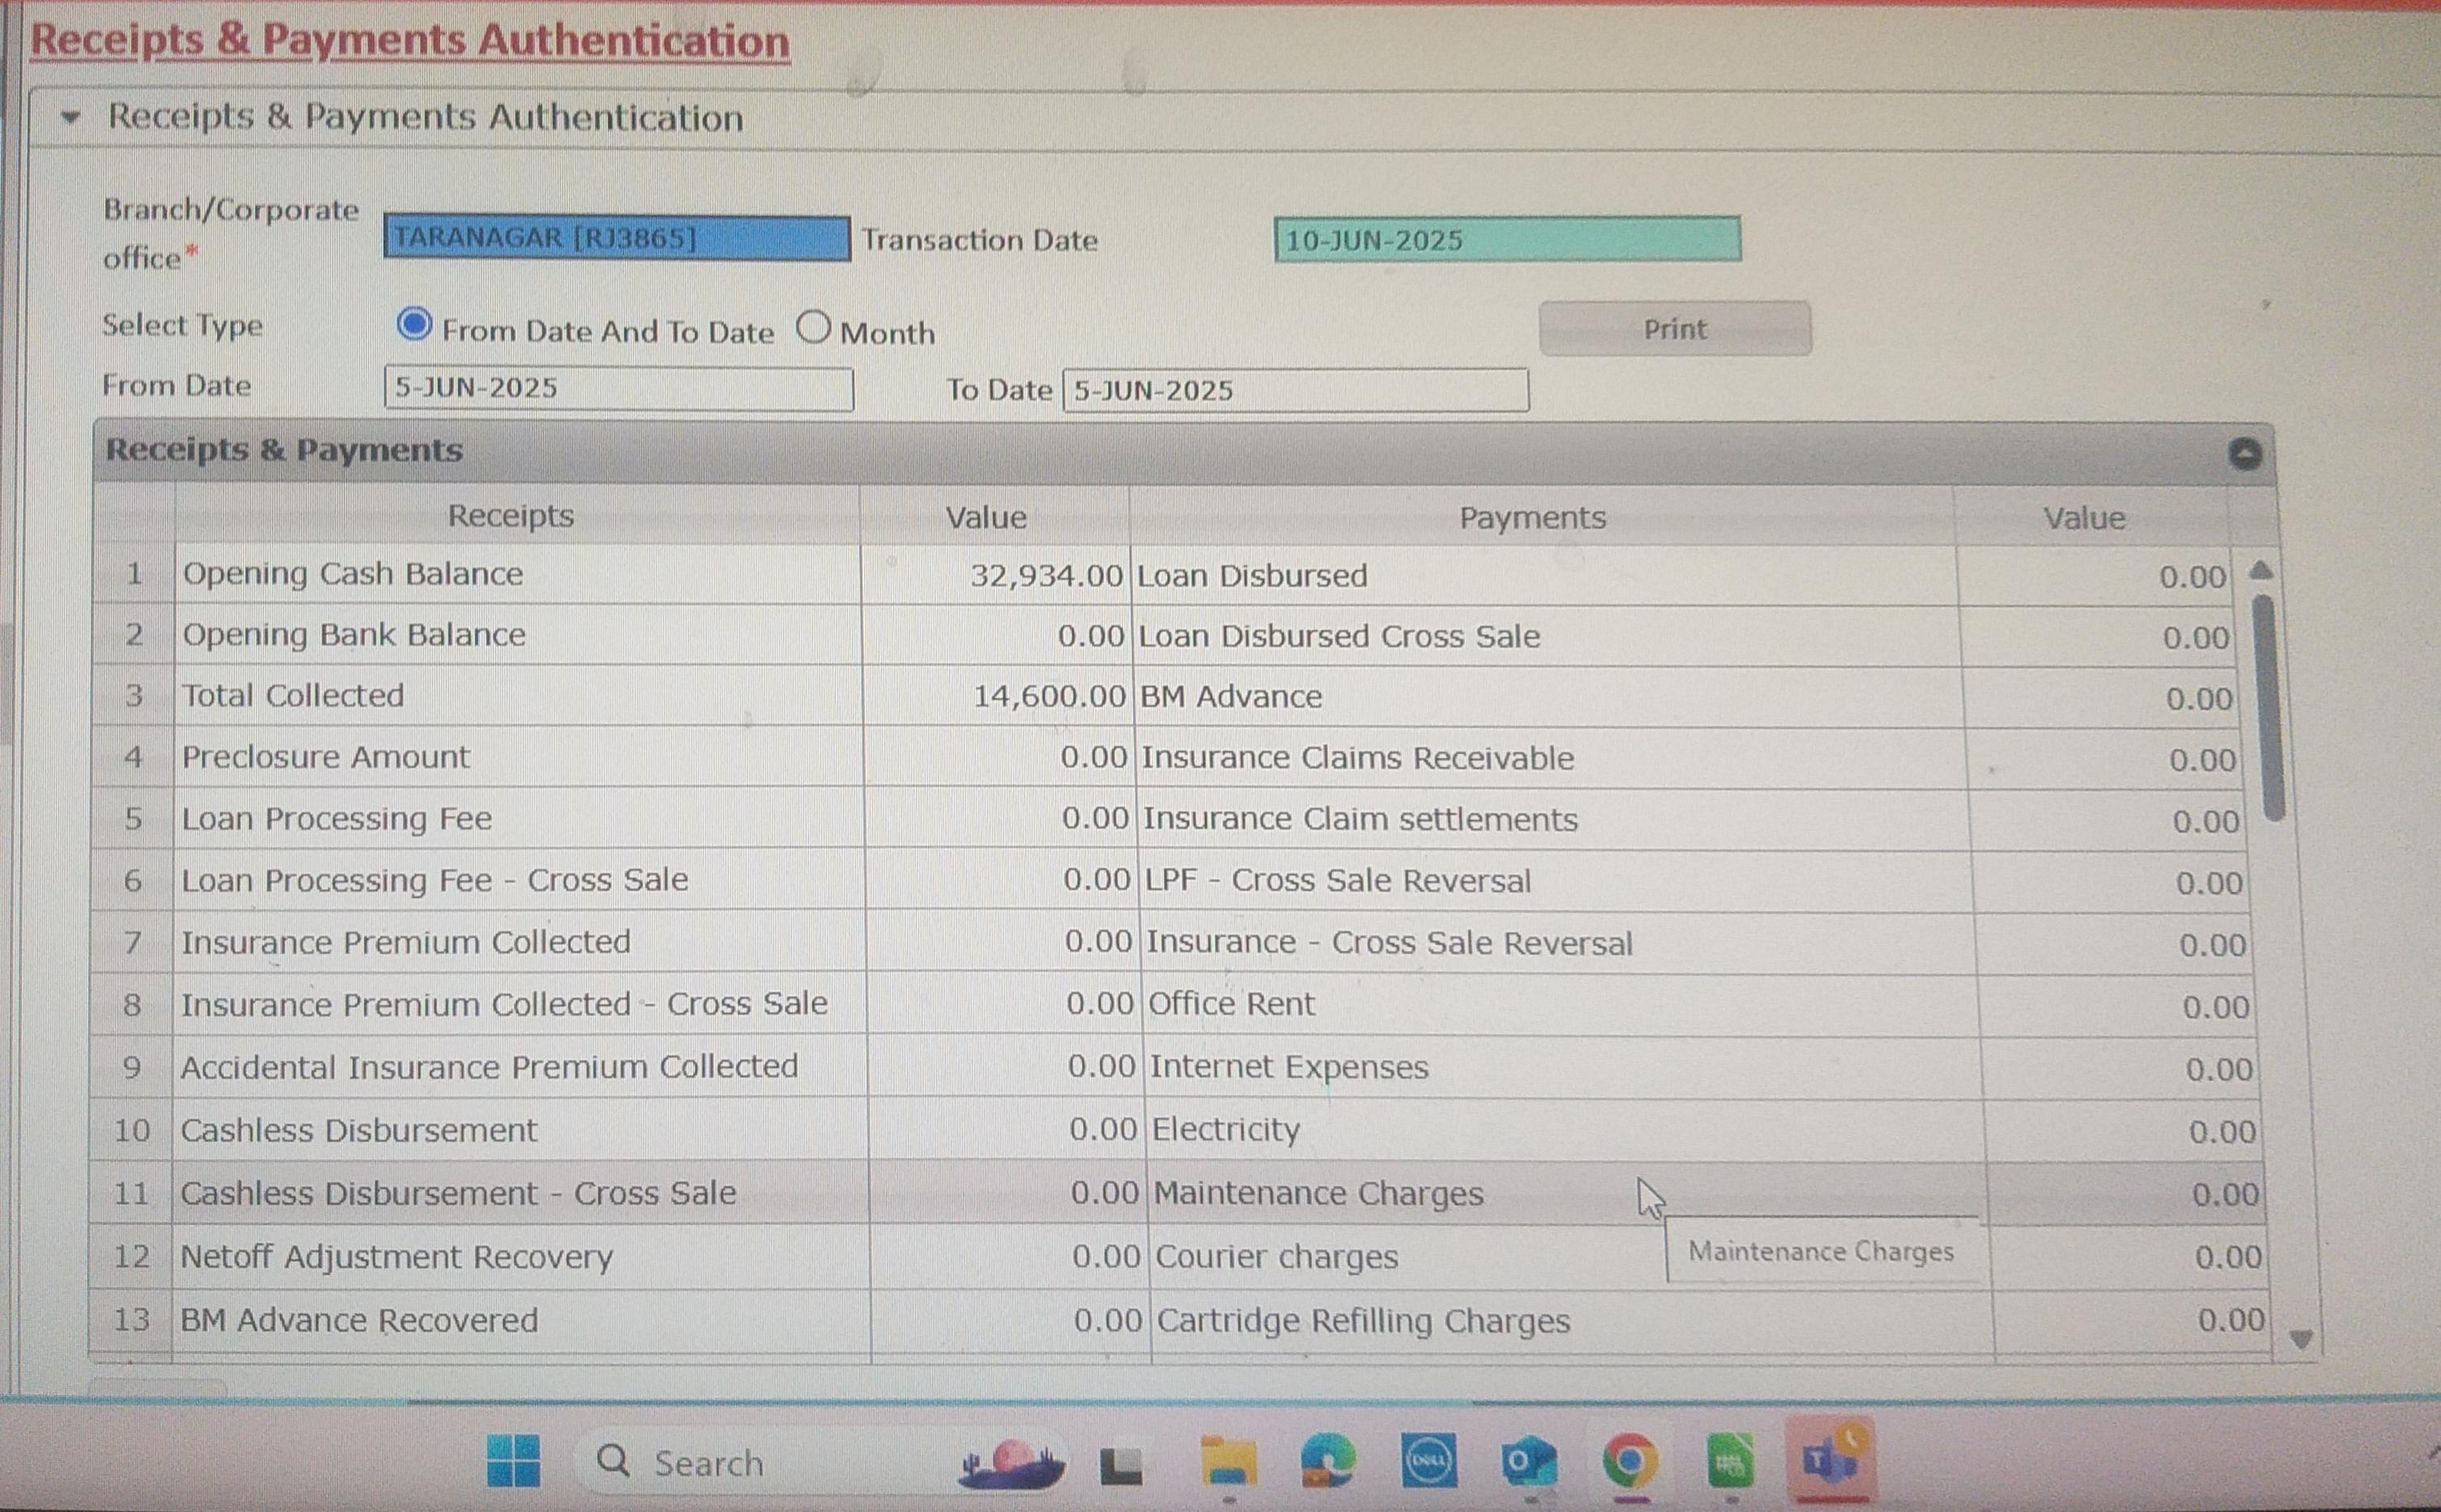The image size is (2441, 1512).
Task: Open LibreOffice Calc from the taskbar
Action: pos(1730,1461)
